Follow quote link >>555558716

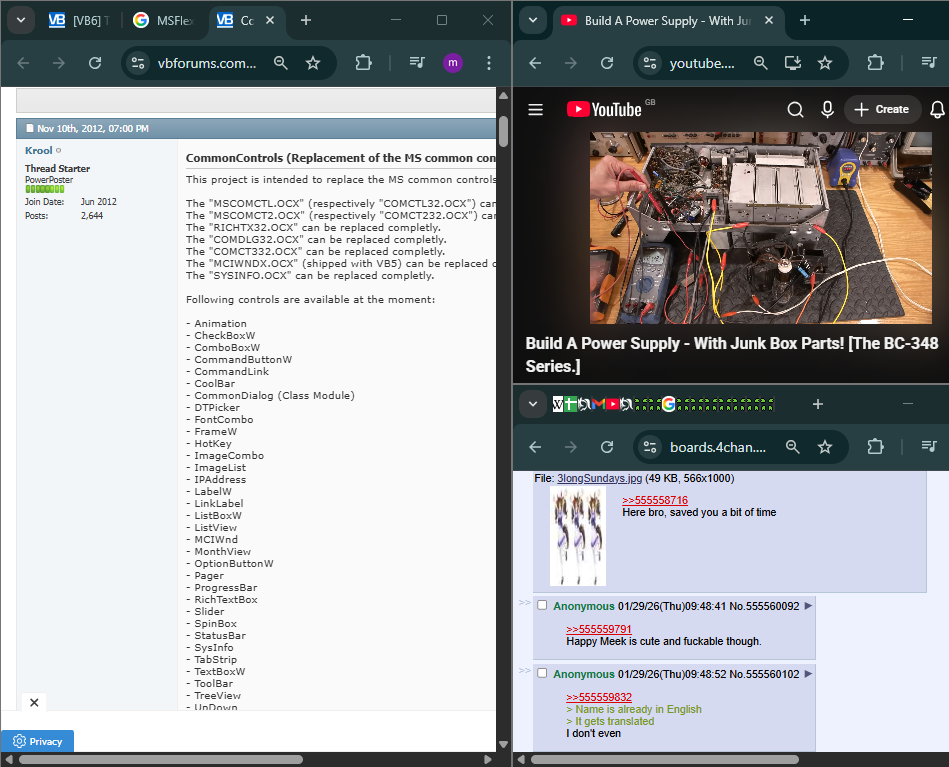coord(655,500)
